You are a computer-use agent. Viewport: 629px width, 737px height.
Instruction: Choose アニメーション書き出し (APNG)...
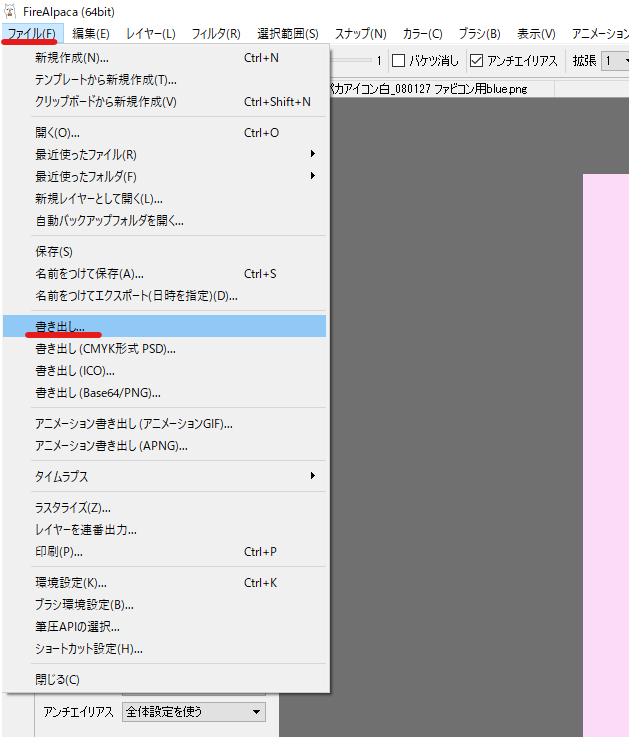pyautogui.click(x=164, y=446)
